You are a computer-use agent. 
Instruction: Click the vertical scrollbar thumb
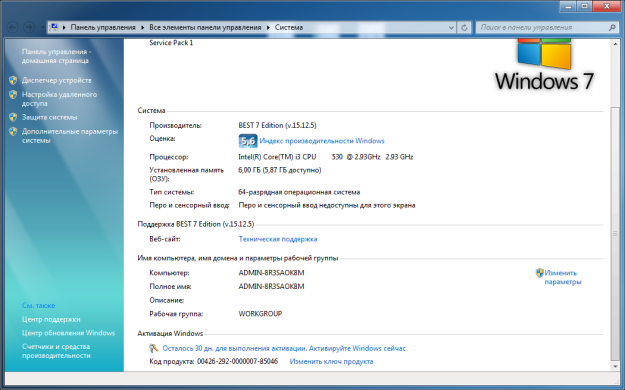point(615,234)
